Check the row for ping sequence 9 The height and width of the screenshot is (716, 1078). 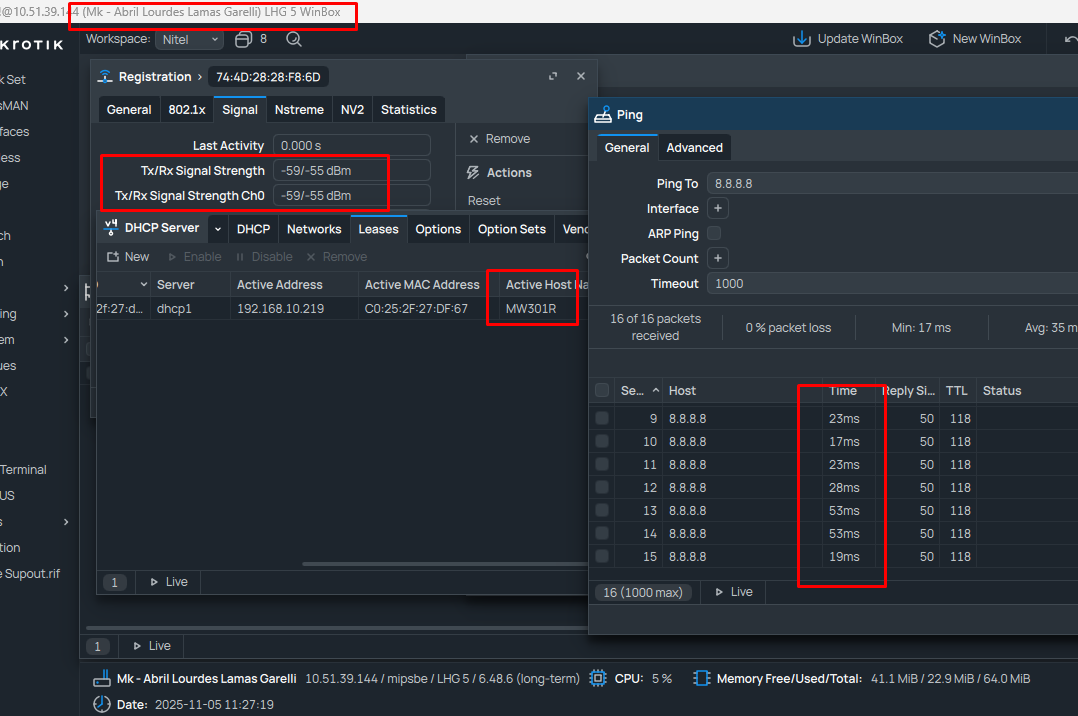point(602,418)
